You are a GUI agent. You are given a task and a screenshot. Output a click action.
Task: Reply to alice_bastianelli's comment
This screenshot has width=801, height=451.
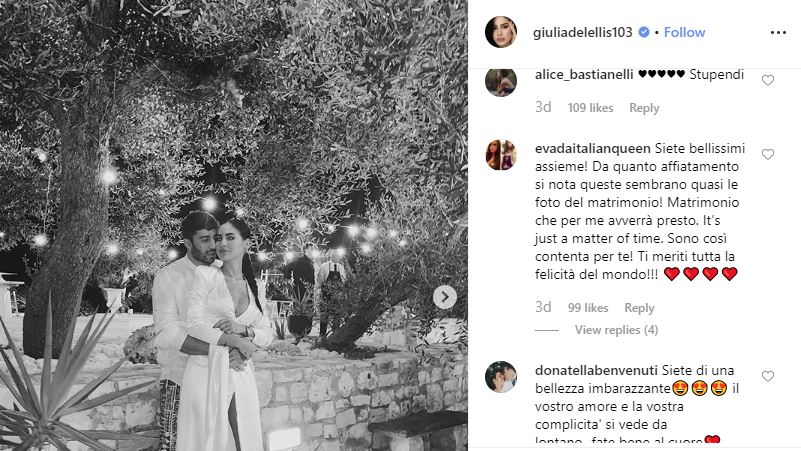point(644,108)
